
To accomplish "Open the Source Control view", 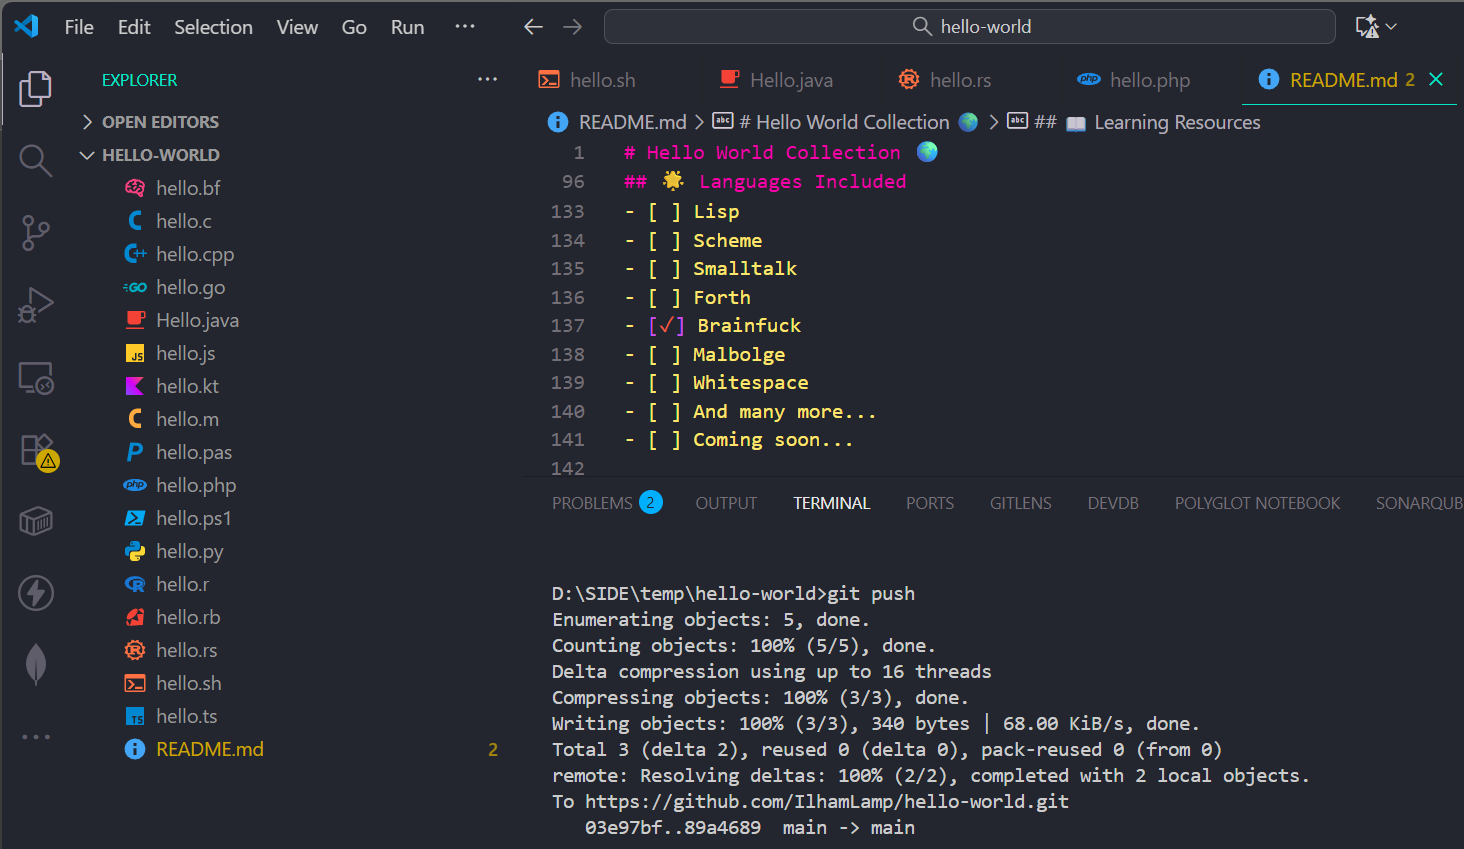I will (35, 232).
